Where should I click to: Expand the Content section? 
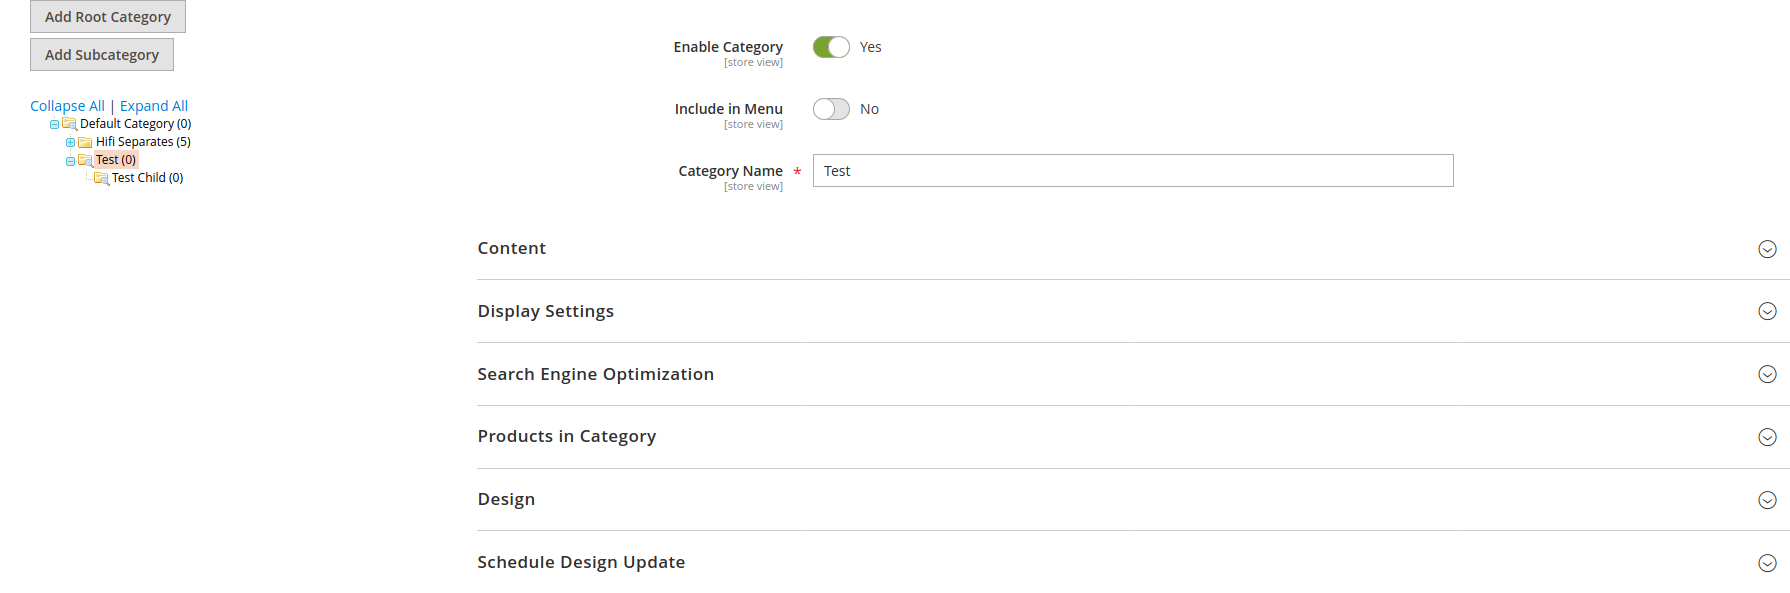pyautogui.click(x=1768, y=249)
